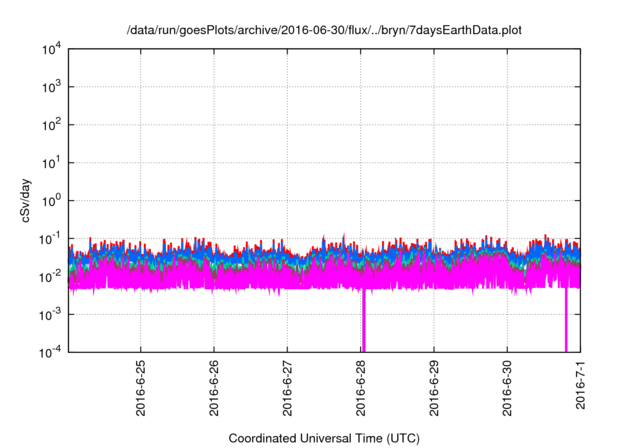This screenshot has width=640, height=448.
Task: Click the 10^2 y-axis label
Action: 51,125
